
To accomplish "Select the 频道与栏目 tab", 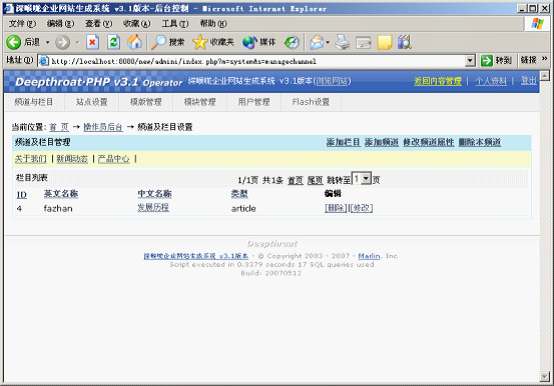I will click(34, 102).
